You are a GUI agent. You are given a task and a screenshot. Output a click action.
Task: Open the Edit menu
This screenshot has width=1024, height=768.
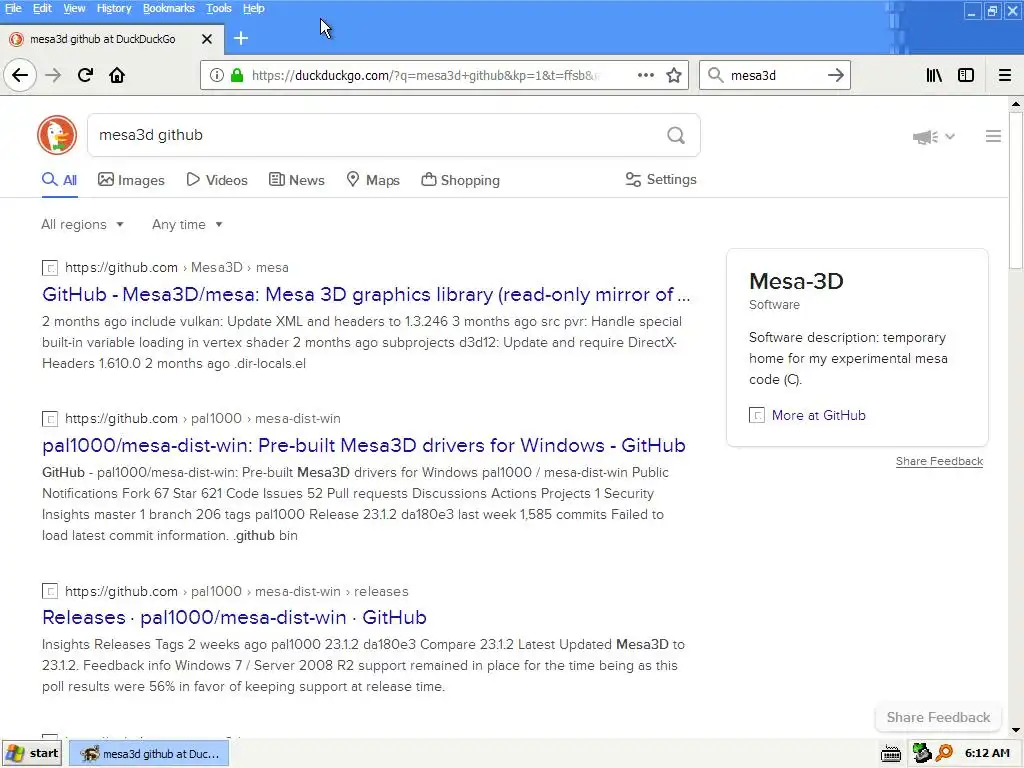tap(42, 8)
